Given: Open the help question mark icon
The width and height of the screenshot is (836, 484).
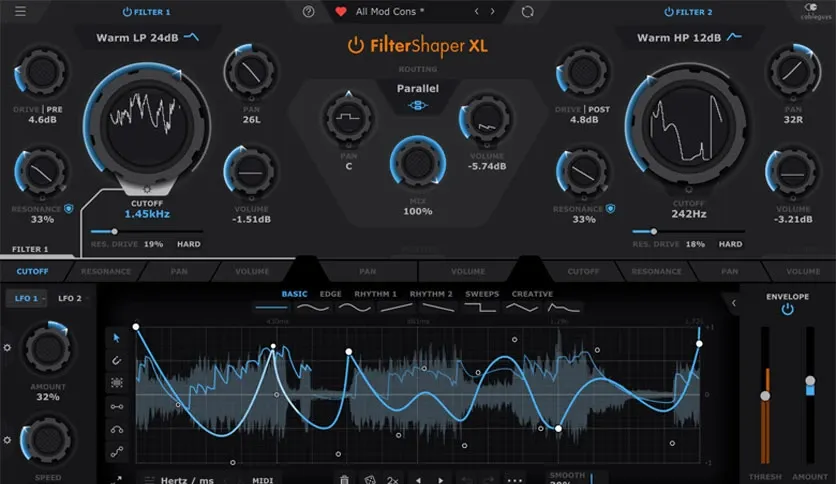Looking at the screenshot, I should 308,11.
